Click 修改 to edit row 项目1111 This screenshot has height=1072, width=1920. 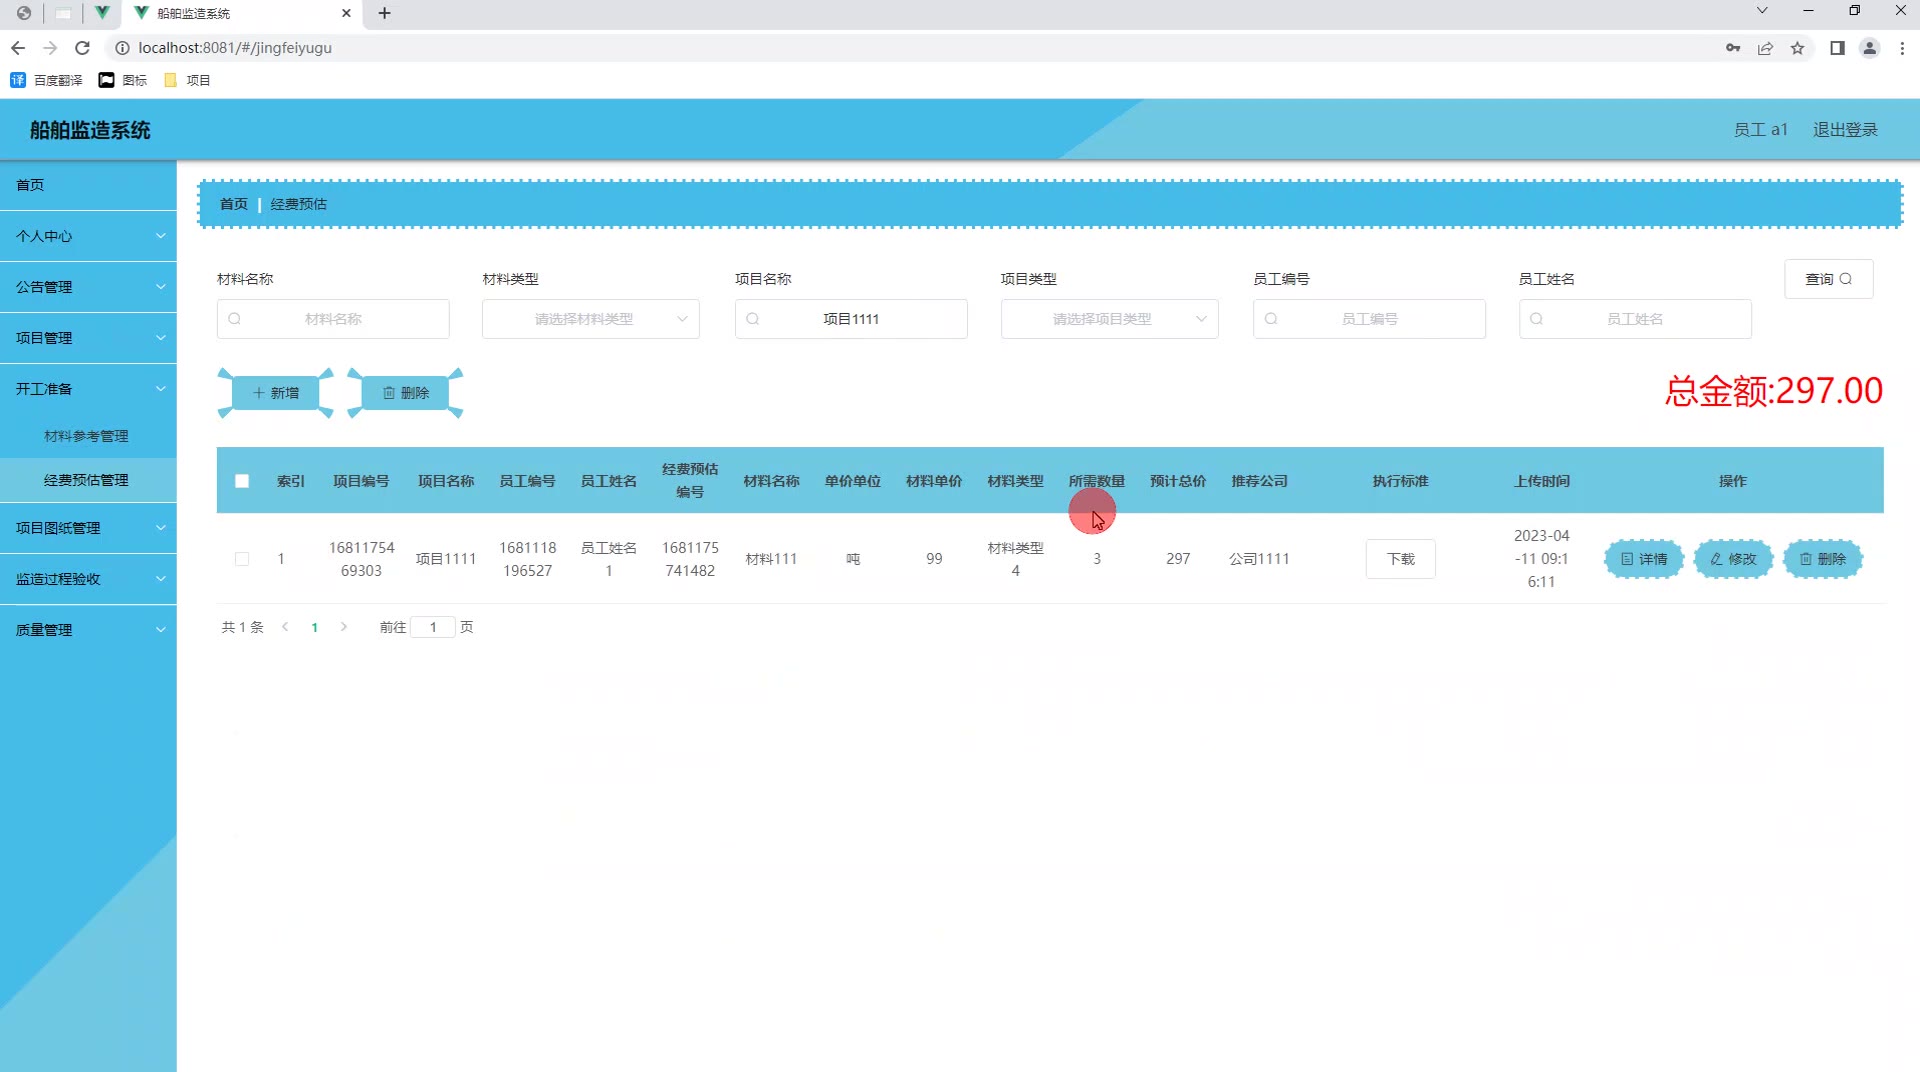coord(1733,559)
